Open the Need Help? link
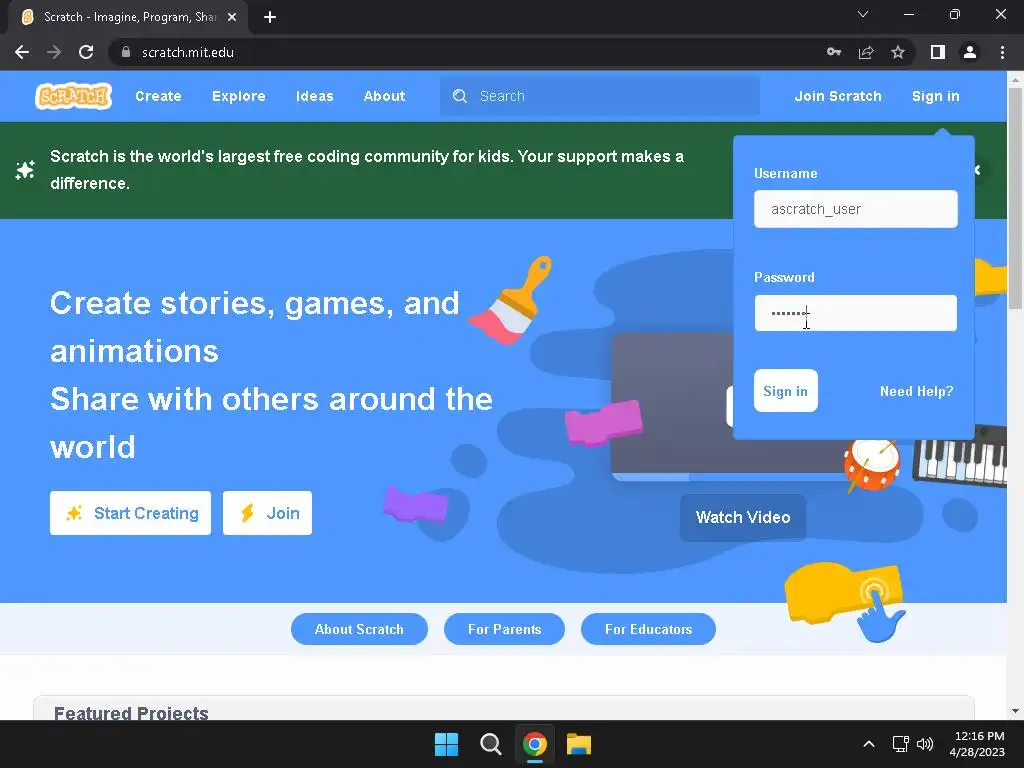Image resolution: width=1024 pixels, height=768 pixels. click(916, 391)
